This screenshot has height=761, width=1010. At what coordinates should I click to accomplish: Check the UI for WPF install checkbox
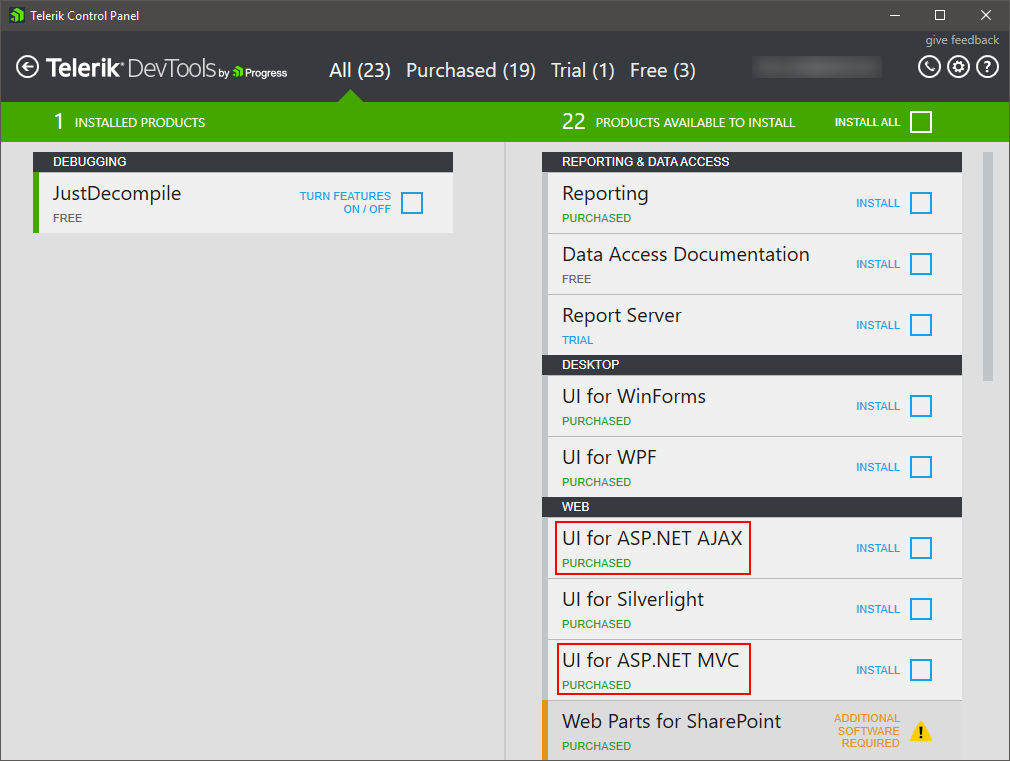pyautogui.click(x=921, y=467)
